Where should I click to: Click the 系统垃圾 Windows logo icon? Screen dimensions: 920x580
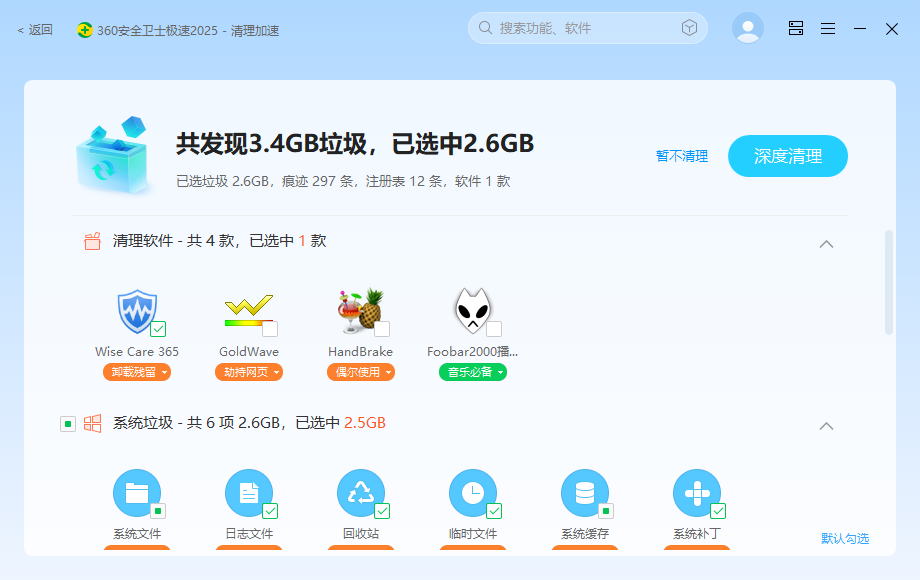(x=92, y=423)
